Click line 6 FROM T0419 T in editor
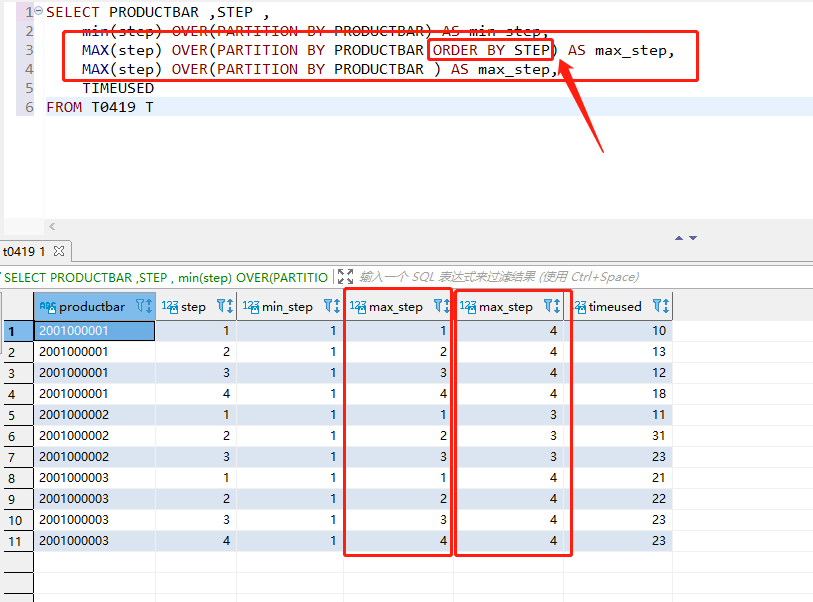The image size is (813, 602). [x=100, y=107]
